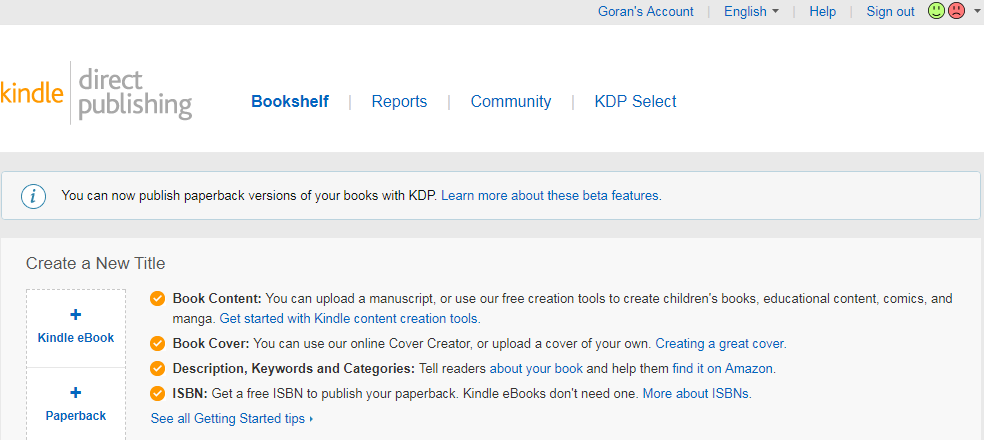The width and height of the screenshot is (984, 440).
Task: Open Goran's Account page
Action: tap(646, 11)
